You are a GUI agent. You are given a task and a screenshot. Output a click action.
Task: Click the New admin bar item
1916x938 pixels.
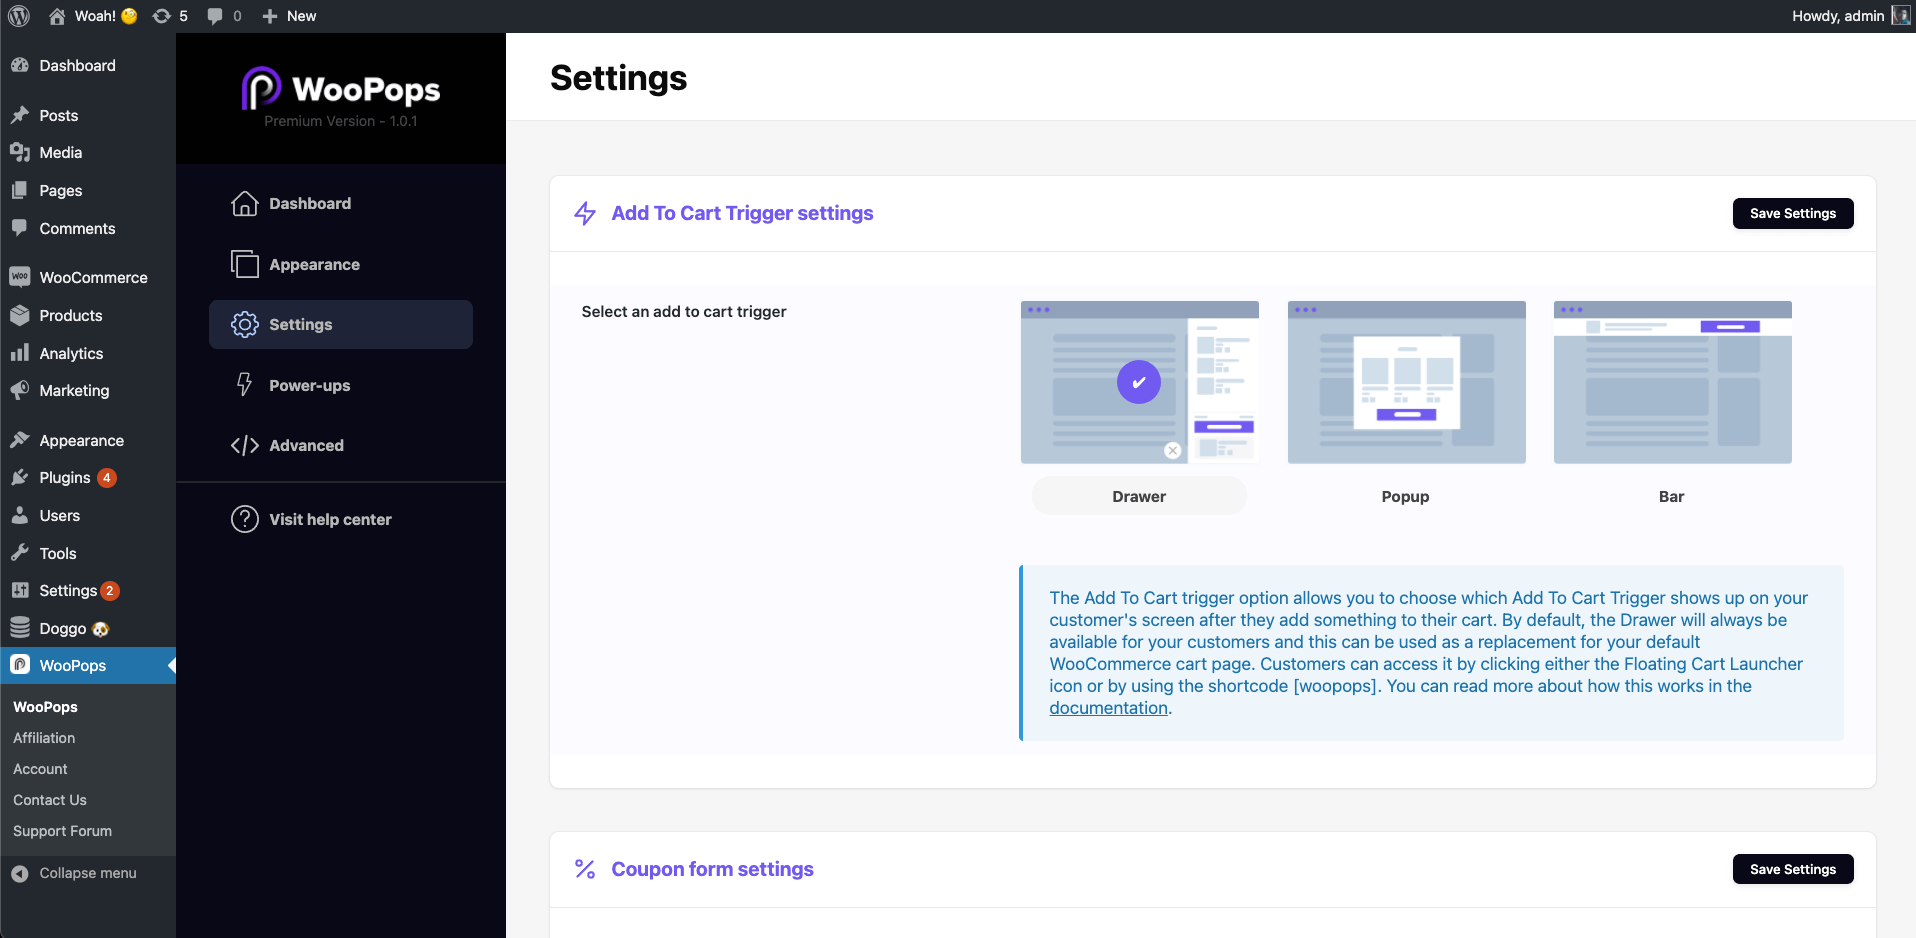click(289, 16)
